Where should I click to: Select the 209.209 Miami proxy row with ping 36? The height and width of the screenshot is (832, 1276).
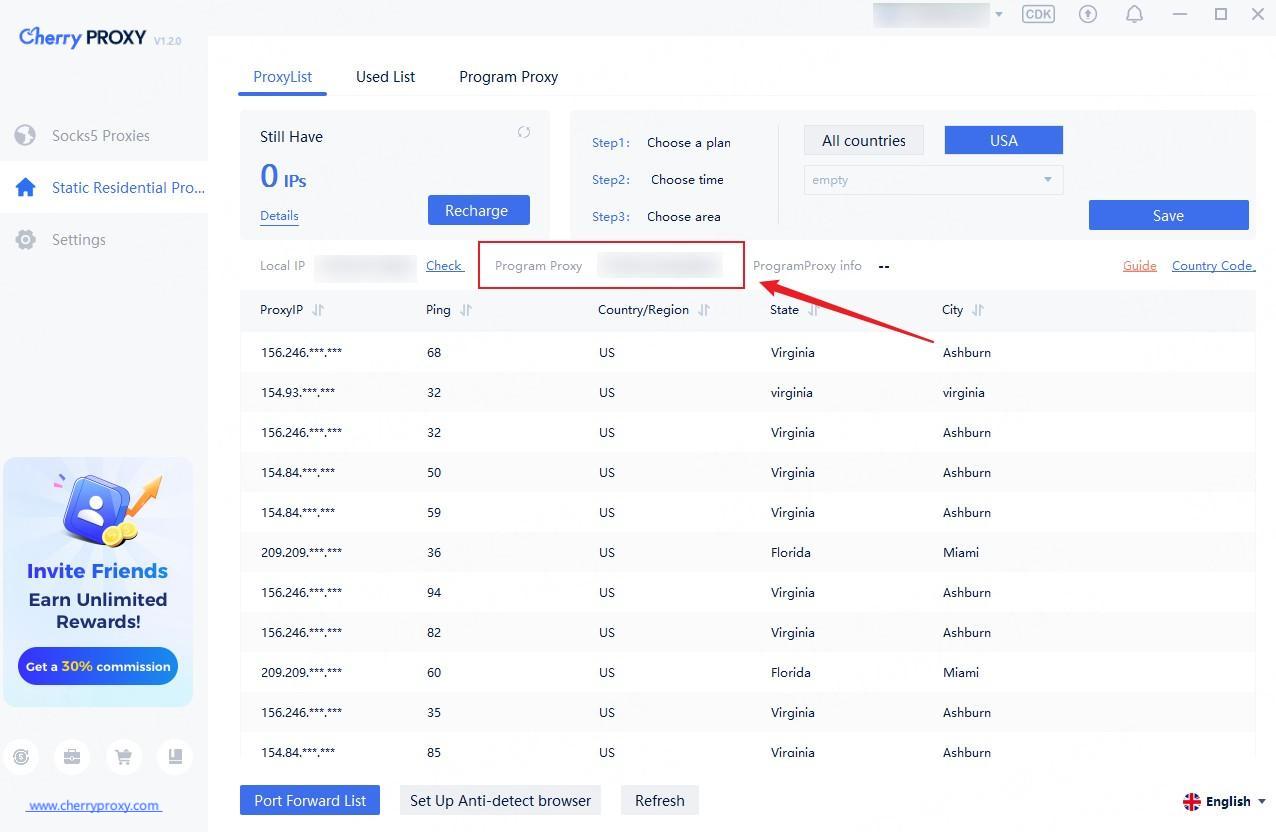(600, 552)
